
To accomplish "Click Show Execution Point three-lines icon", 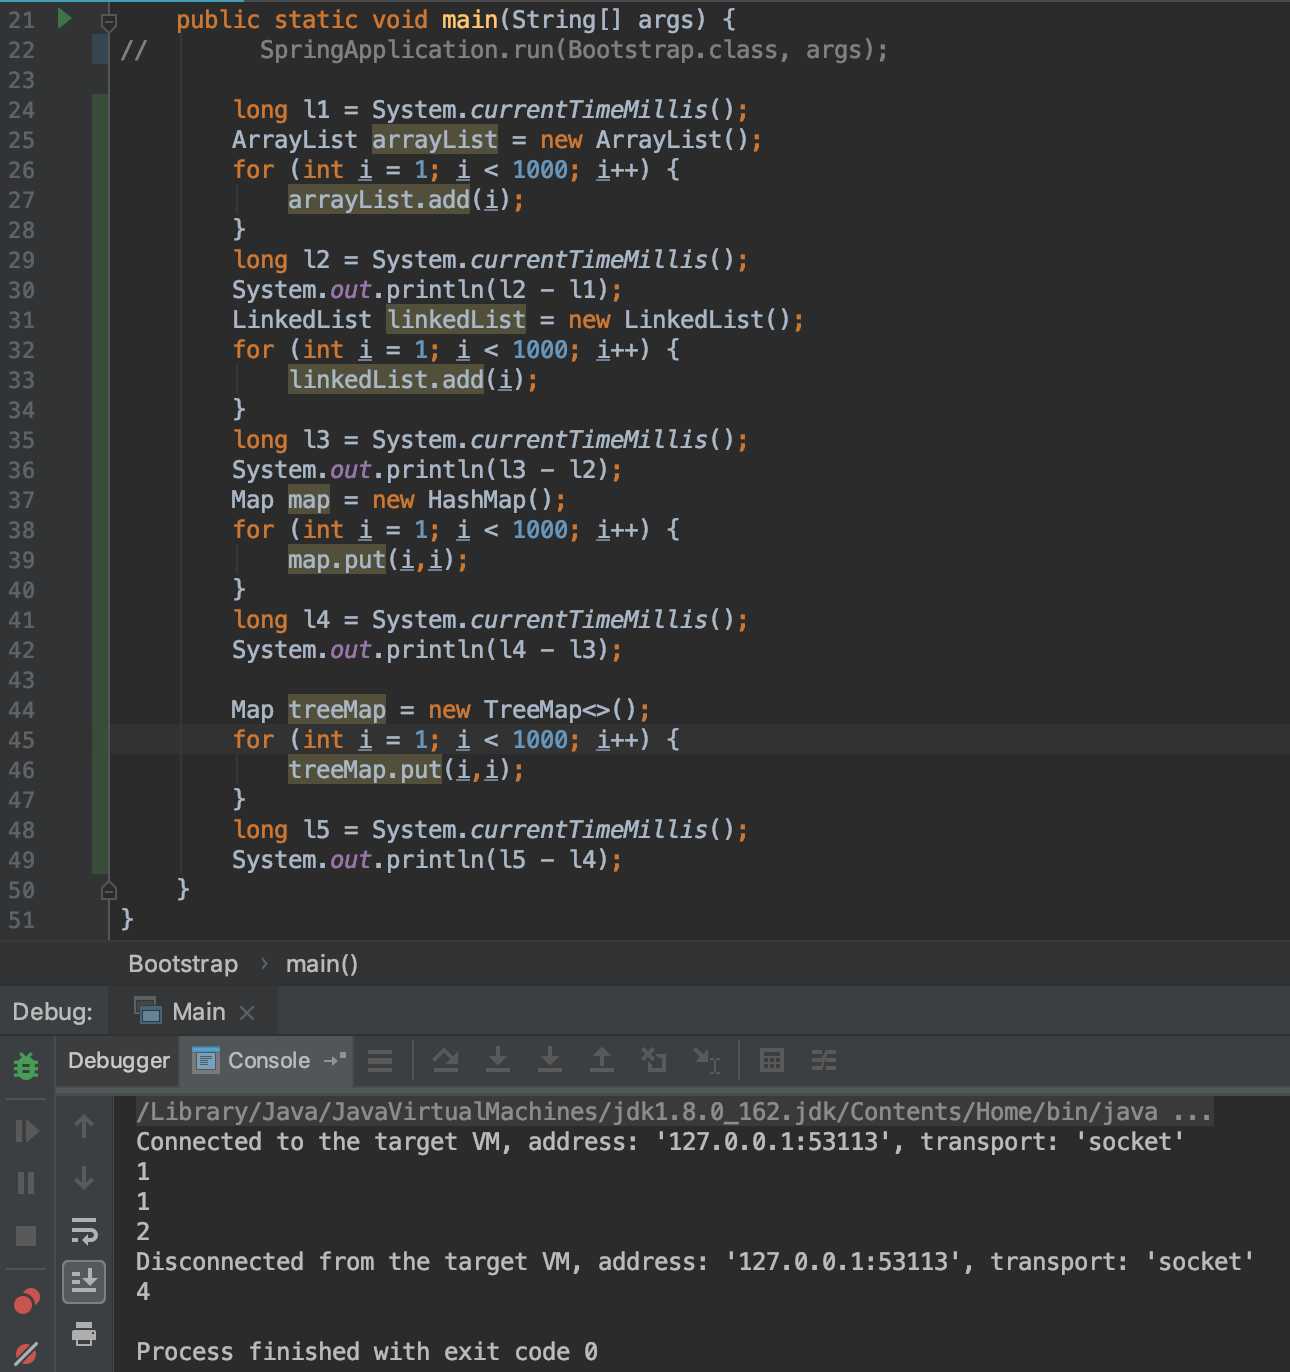I will point(380,1061).
